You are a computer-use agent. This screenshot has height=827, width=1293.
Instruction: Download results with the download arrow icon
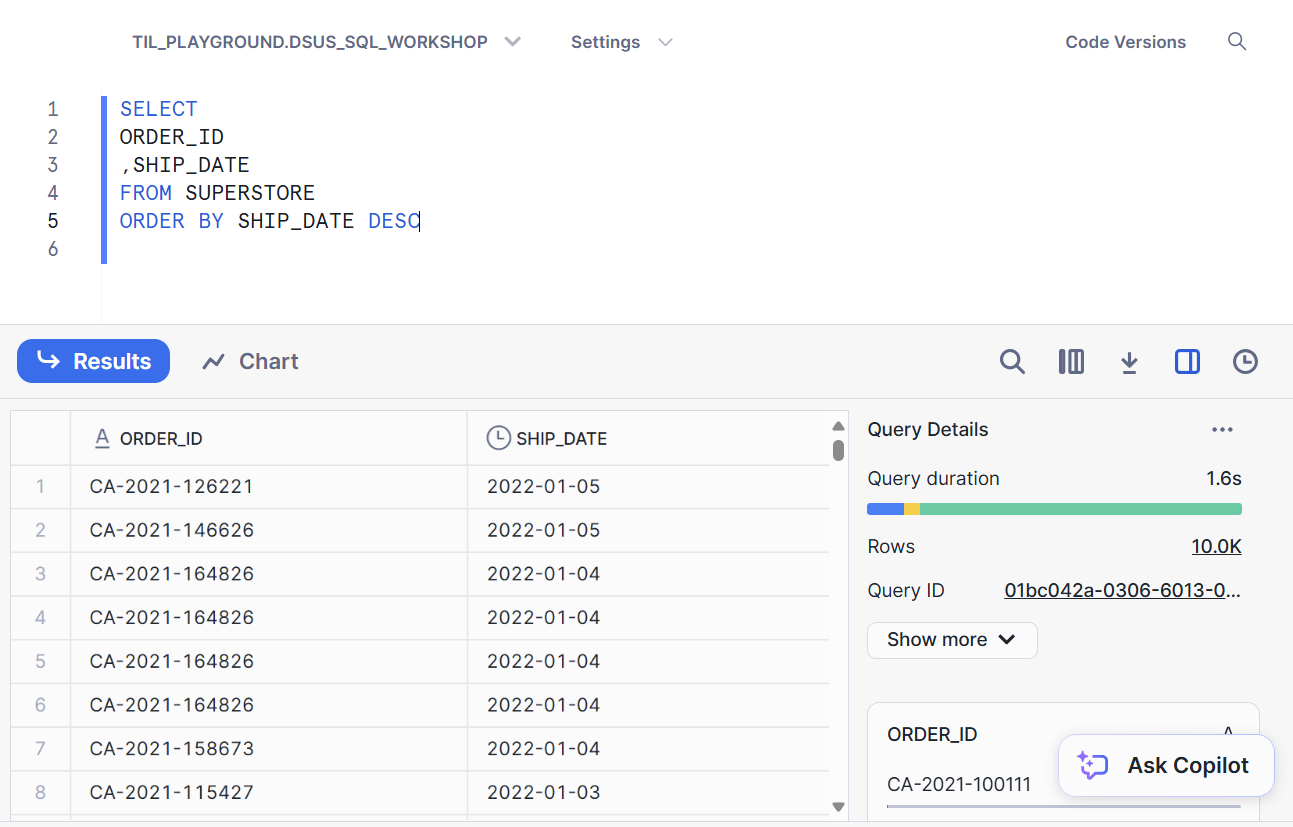coord(1129,362)
